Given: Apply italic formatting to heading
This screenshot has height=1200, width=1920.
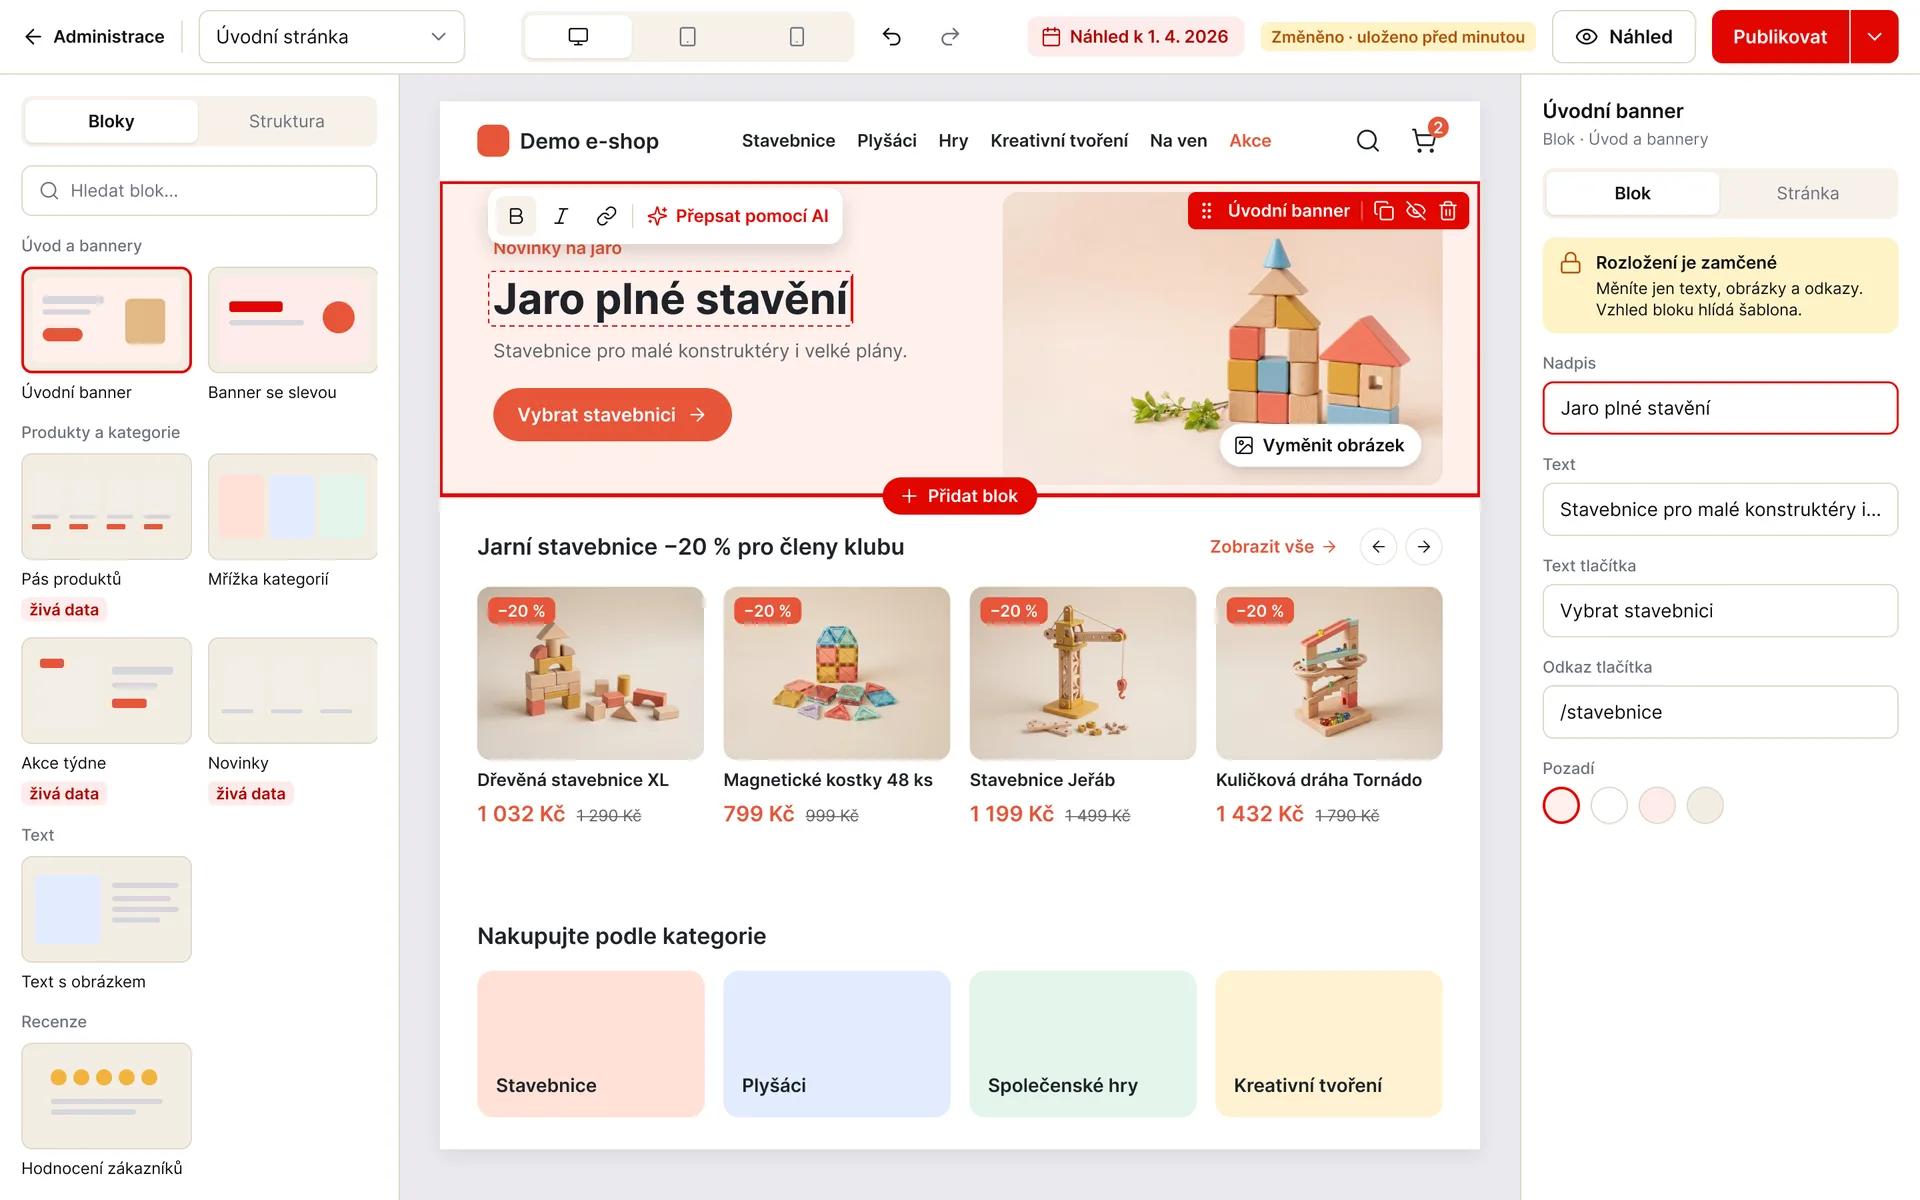Looking at the screenshot, I should pyautogui.click(x=561, y=216).
